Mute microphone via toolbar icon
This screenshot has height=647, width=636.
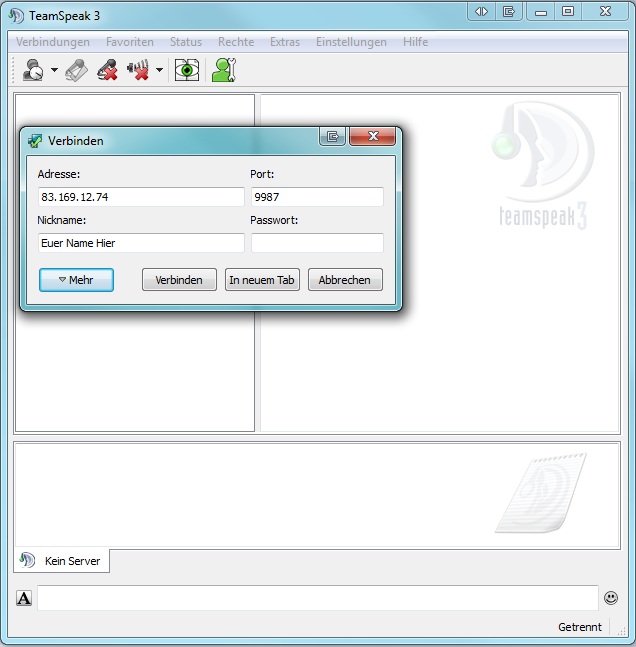pyautogui.click(x=108, y=70)
